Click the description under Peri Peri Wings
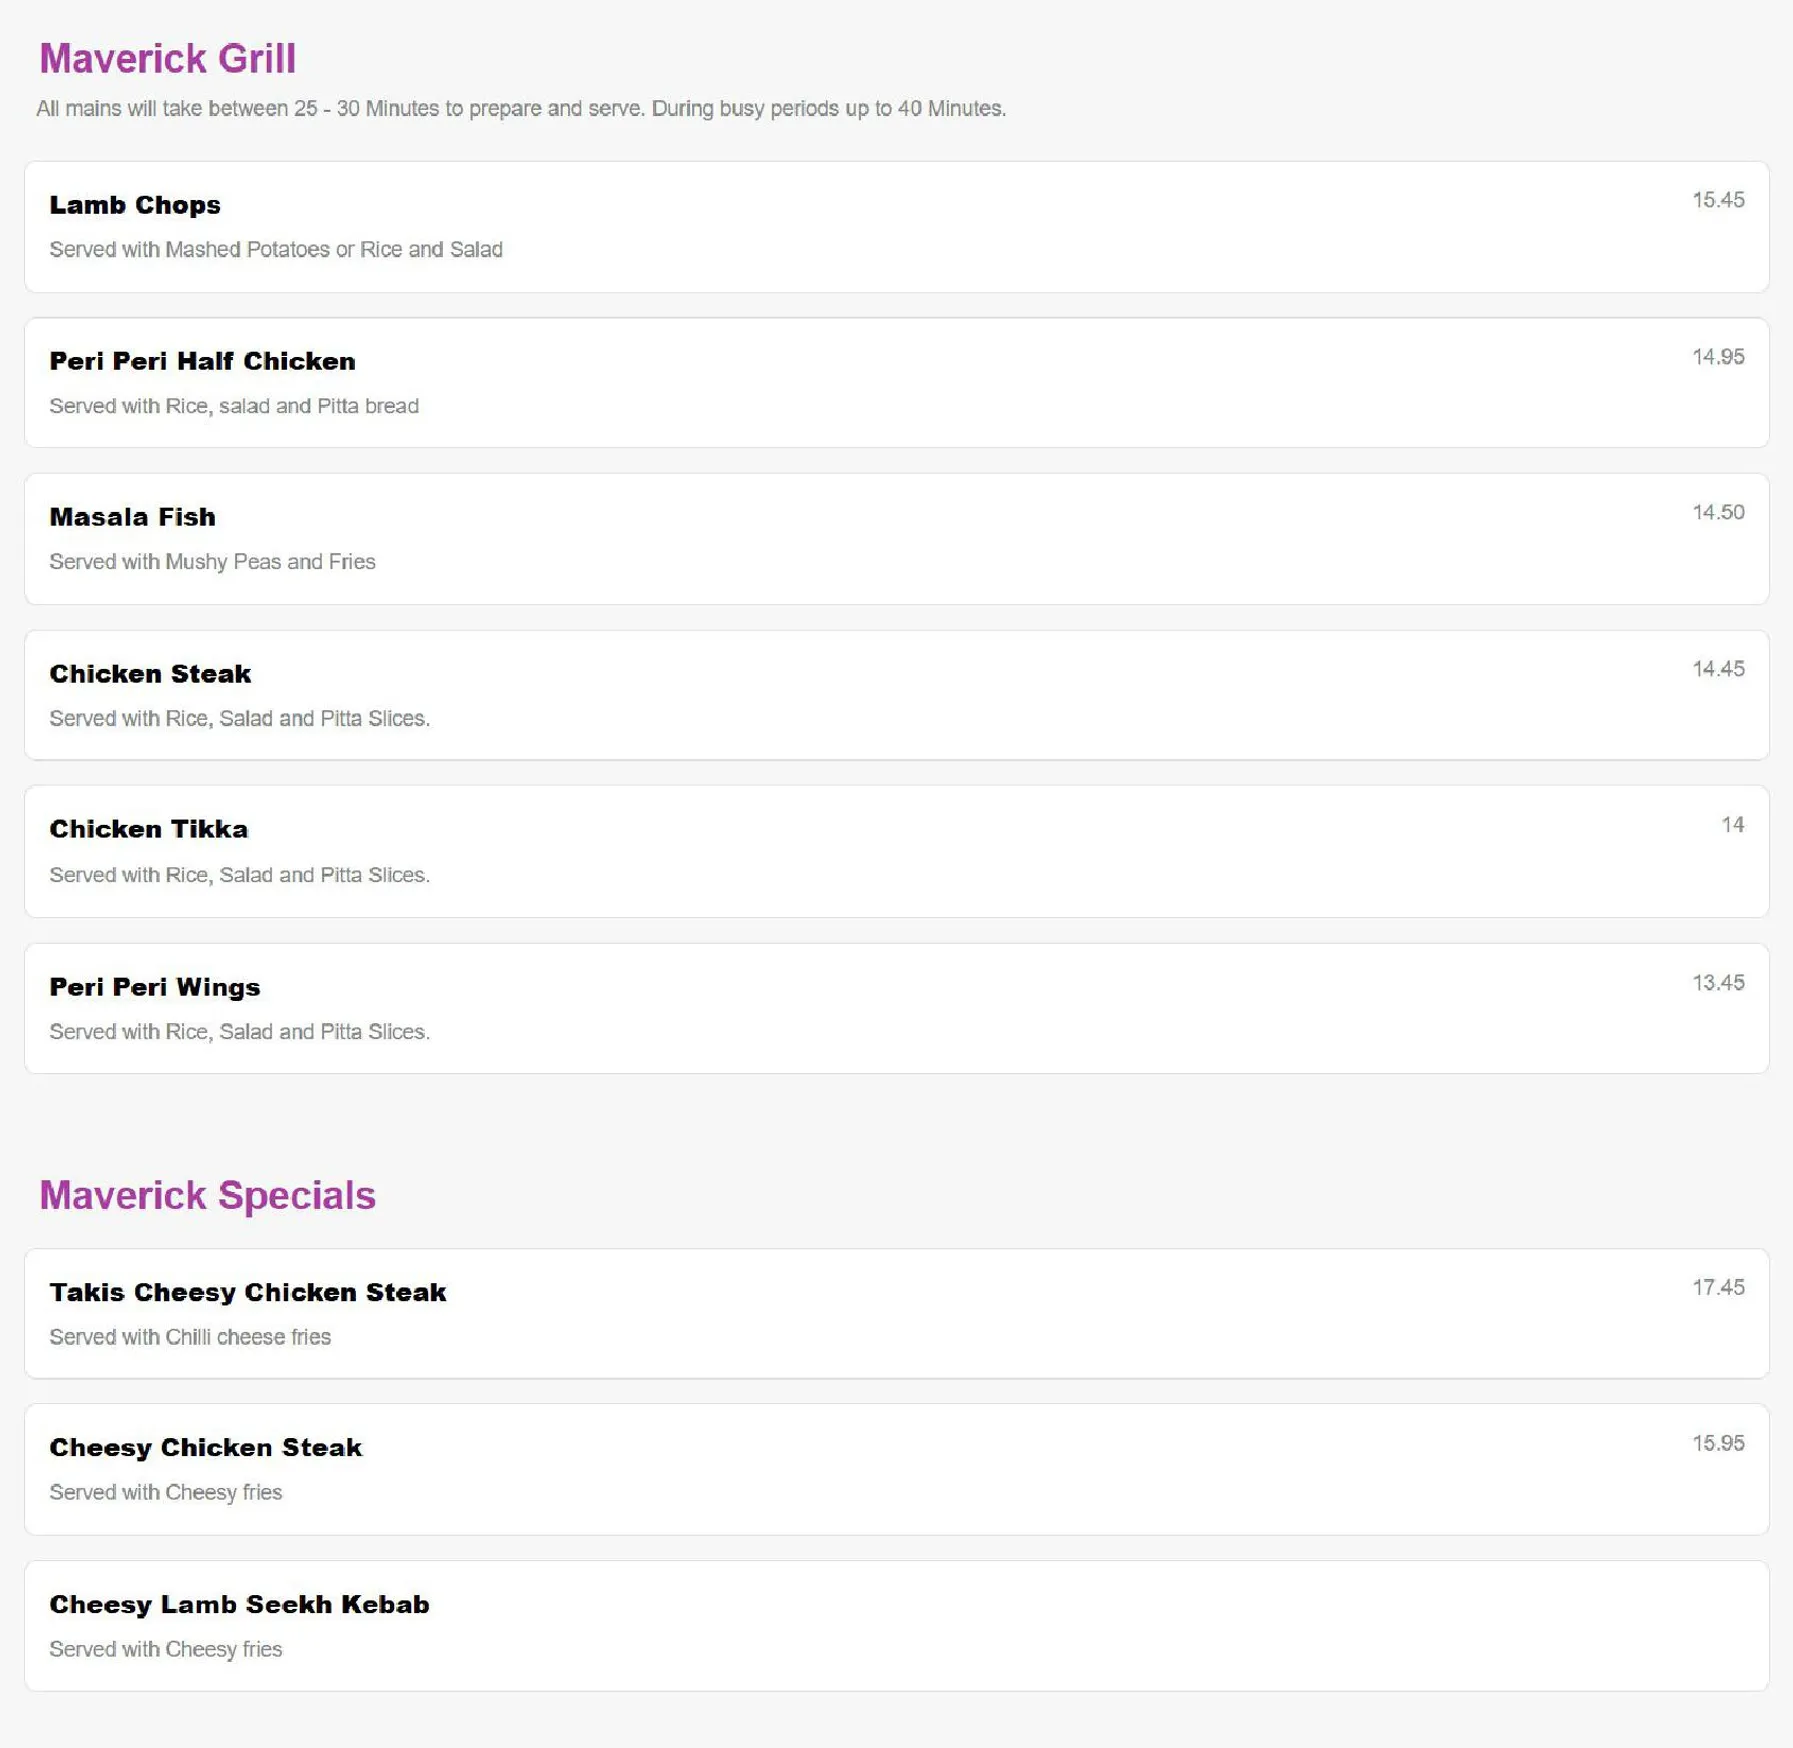Viewport: 1793px width, 1748px height. [x=240, y=1032]
